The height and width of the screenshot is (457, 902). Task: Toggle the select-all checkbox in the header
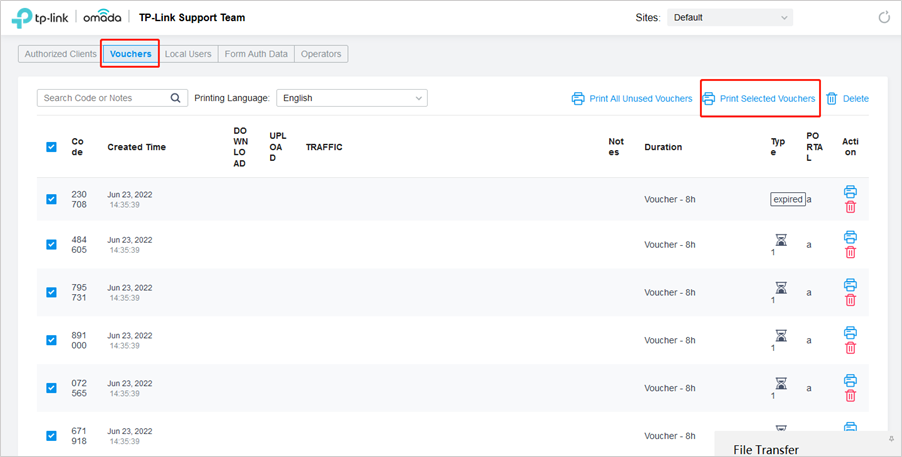coord(51,147)
